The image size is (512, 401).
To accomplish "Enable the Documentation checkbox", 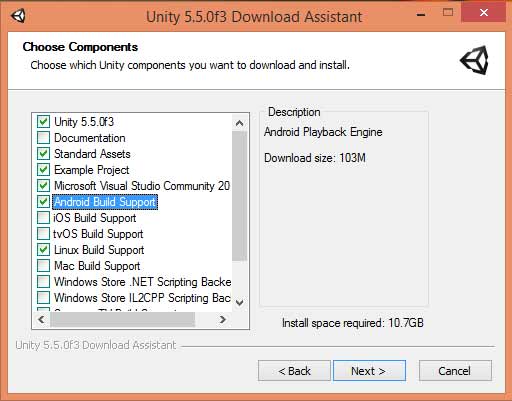I will click(x=43, y=138).
